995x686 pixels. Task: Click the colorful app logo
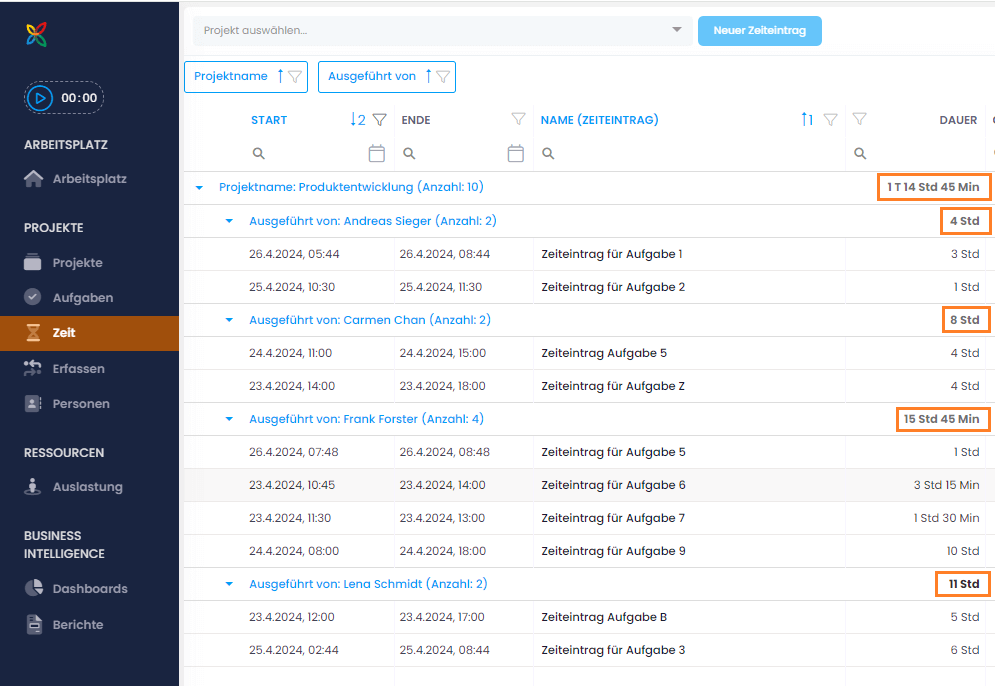37,34
